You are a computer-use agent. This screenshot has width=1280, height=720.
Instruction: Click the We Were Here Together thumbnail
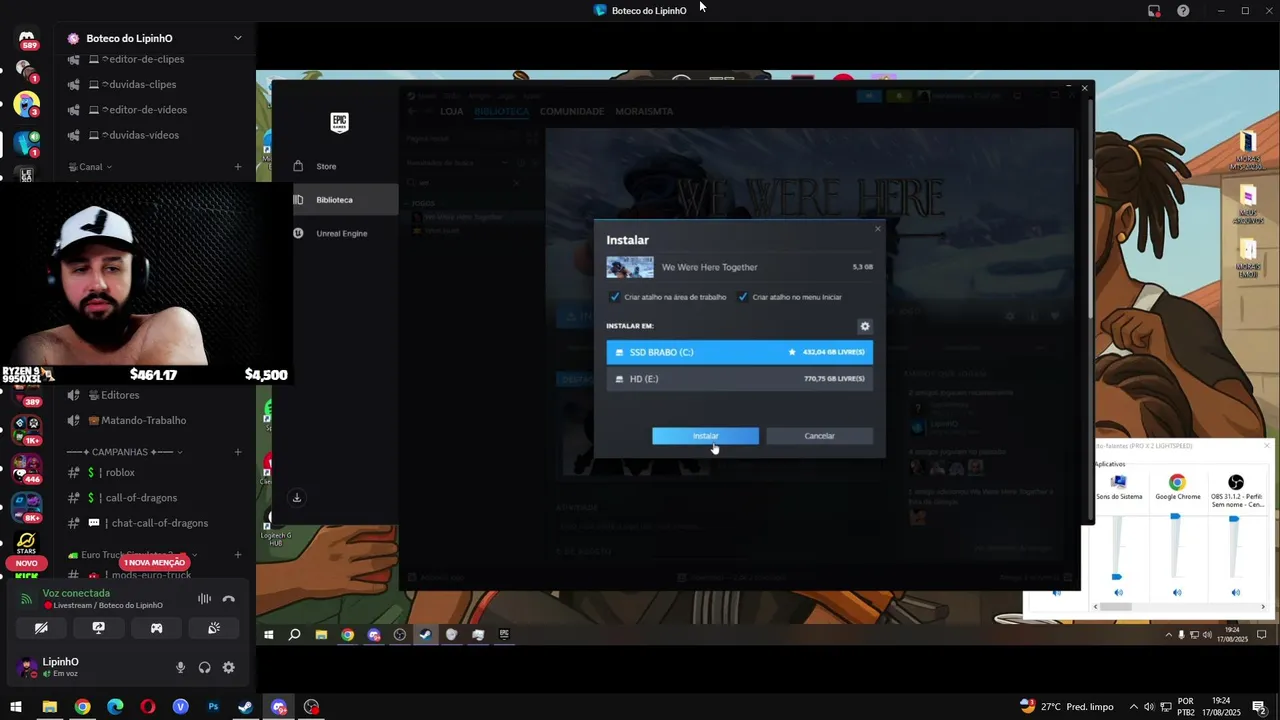point(630,267)
